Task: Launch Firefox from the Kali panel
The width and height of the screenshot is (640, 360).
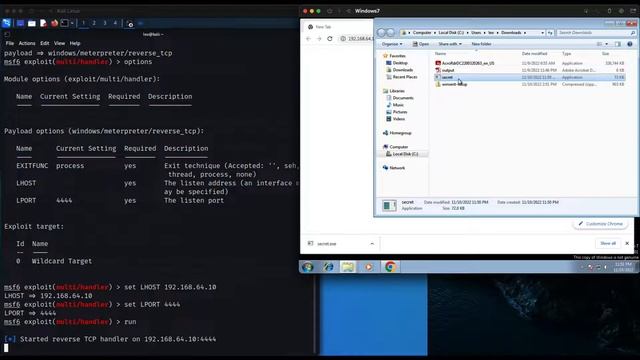Action: click(x=54, y=23)
